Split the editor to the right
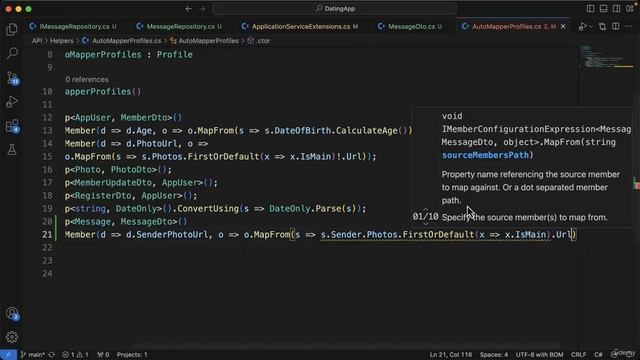 616,27
